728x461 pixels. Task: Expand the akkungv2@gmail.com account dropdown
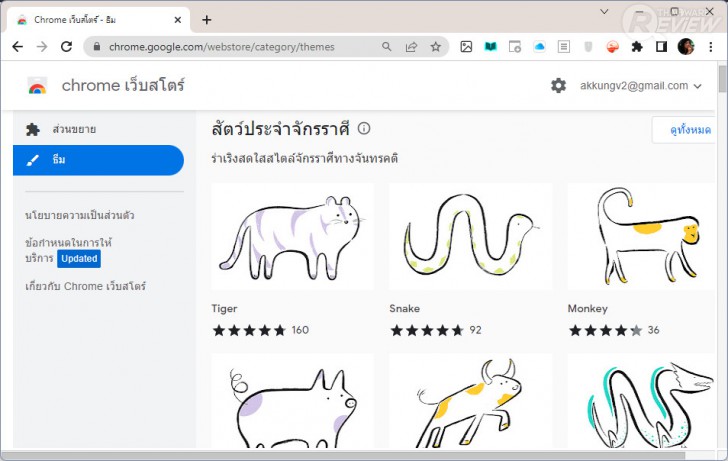tap(641, 86)
